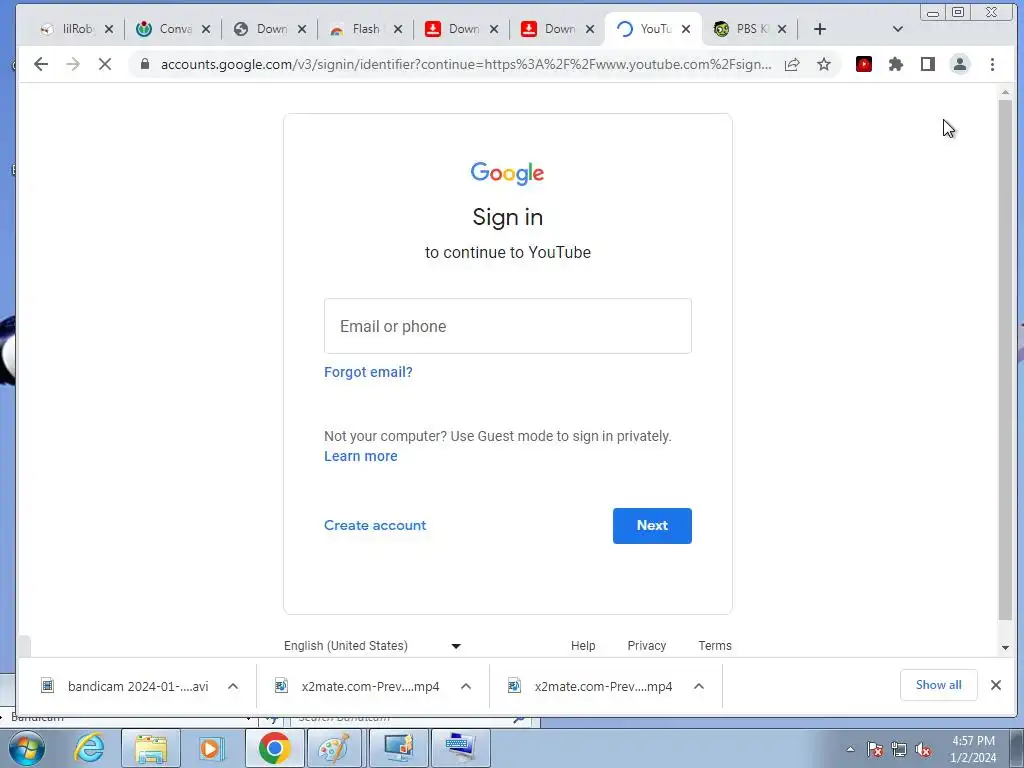
Task: Click the muted volume tray icon
Action: (923, 750)
